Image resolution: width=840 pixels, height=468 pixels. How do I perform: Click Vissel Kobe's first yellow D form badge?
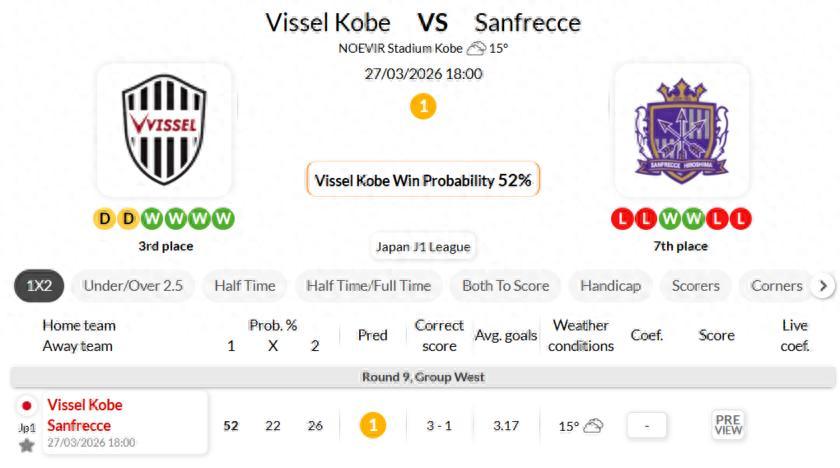(x=105, y=217)
